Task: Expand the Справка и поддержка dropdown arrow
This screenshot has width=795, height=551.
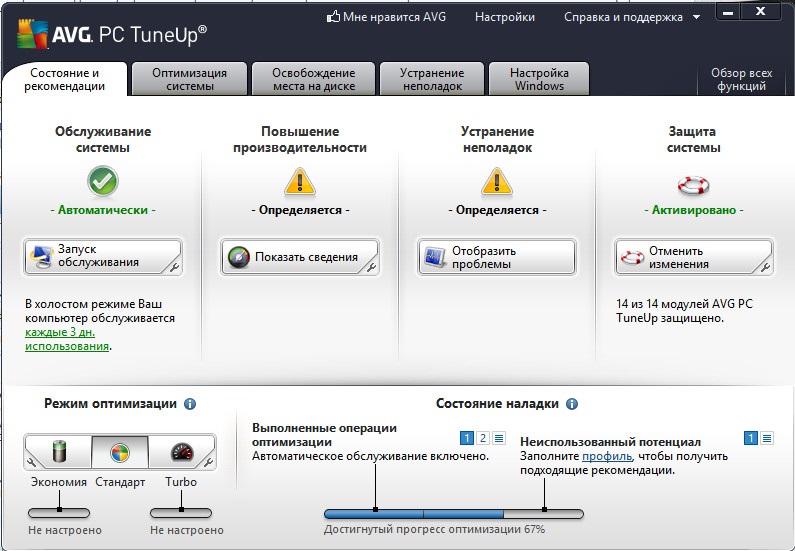Action: point(697,17)
